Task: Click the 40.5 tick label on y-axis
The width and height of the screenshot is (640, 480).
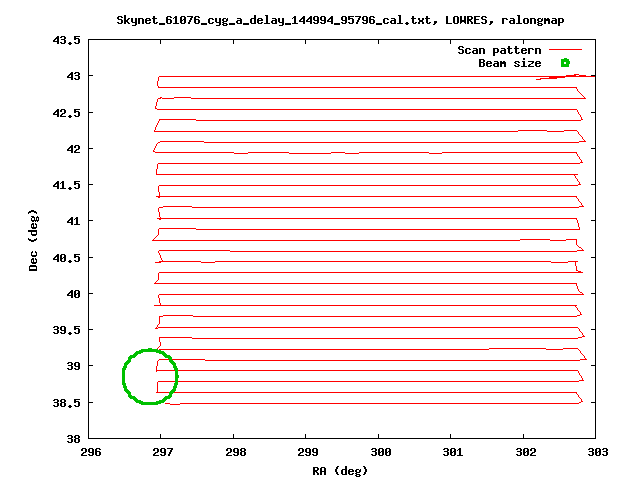Action: point(67,258)
